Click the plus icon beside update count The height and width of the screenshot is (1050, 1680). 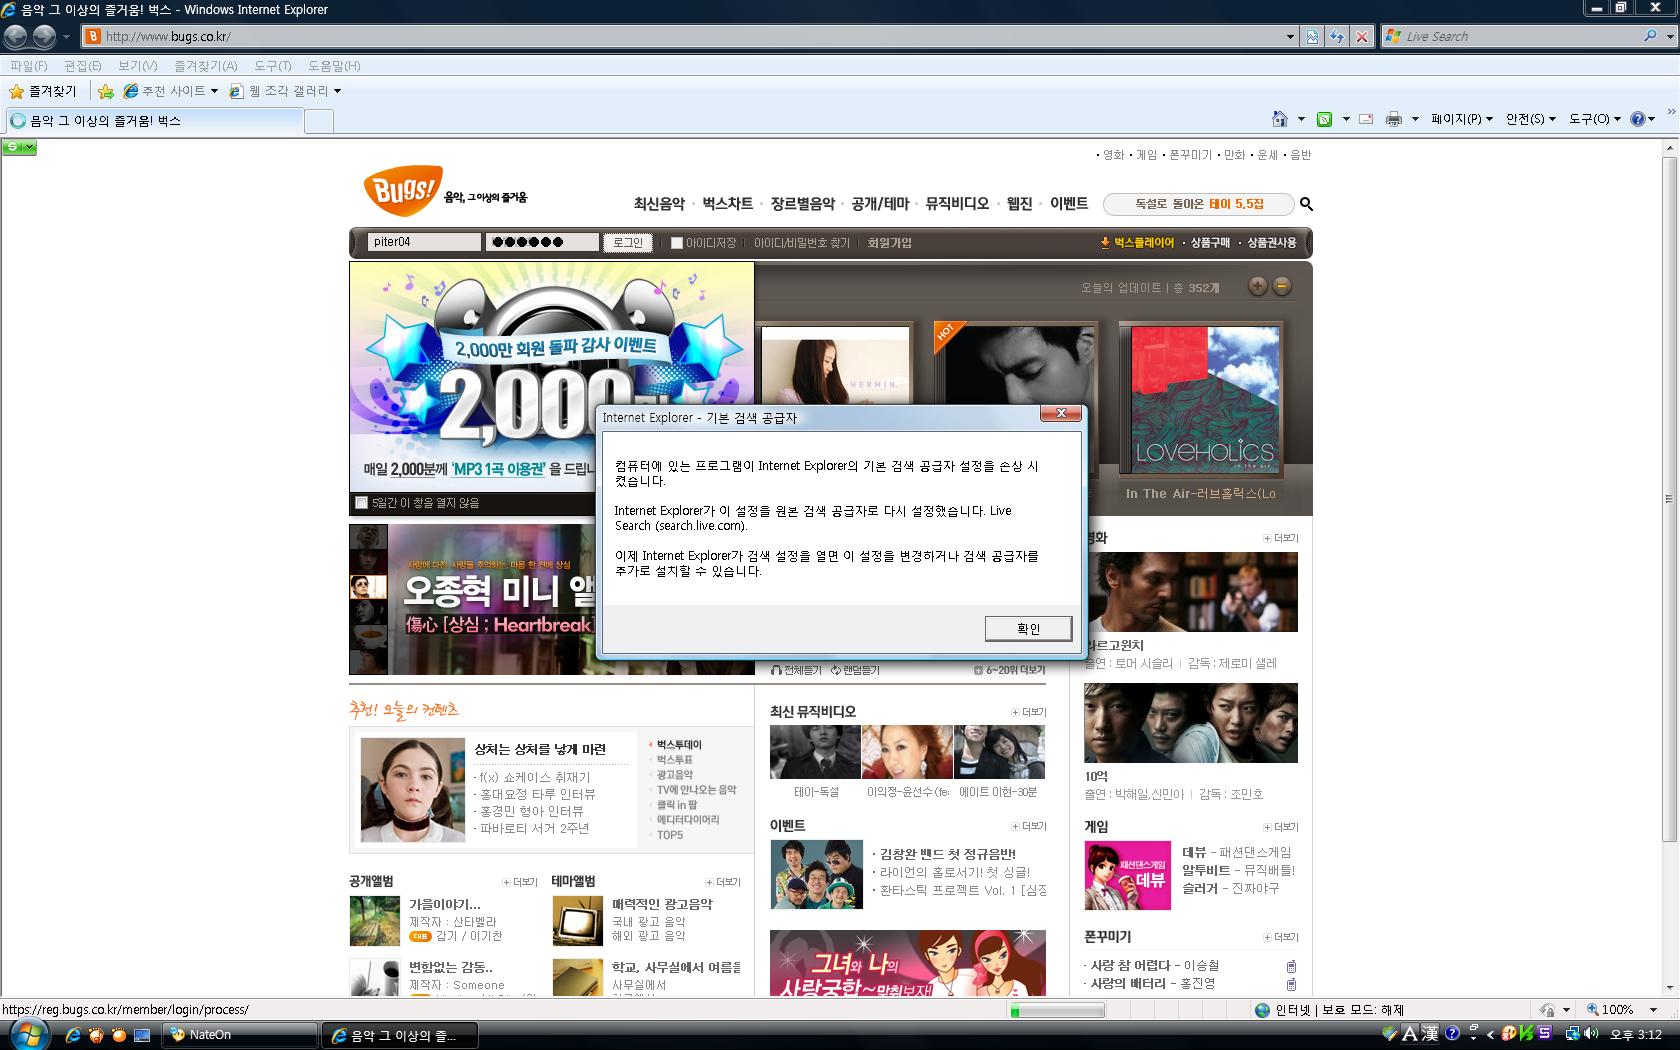pos(1257,286)
